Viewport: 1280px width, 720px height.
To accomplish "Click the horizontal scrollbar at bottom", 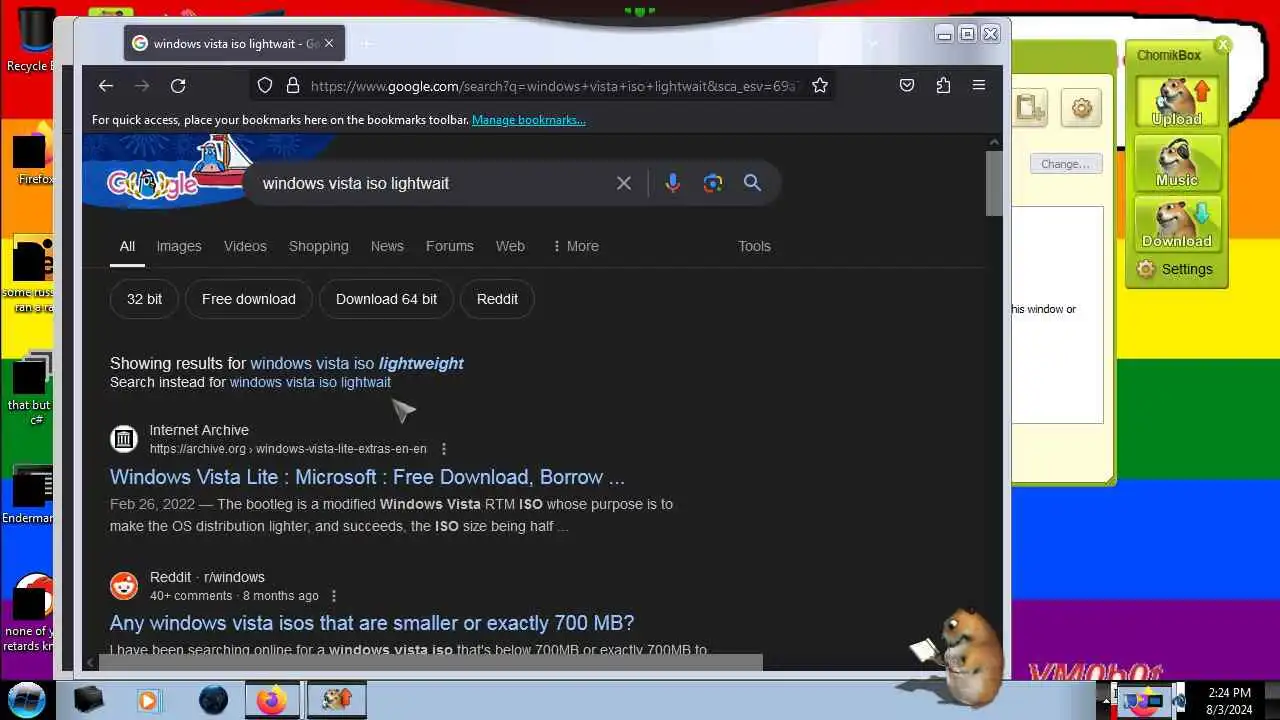I will coord(430,662).
